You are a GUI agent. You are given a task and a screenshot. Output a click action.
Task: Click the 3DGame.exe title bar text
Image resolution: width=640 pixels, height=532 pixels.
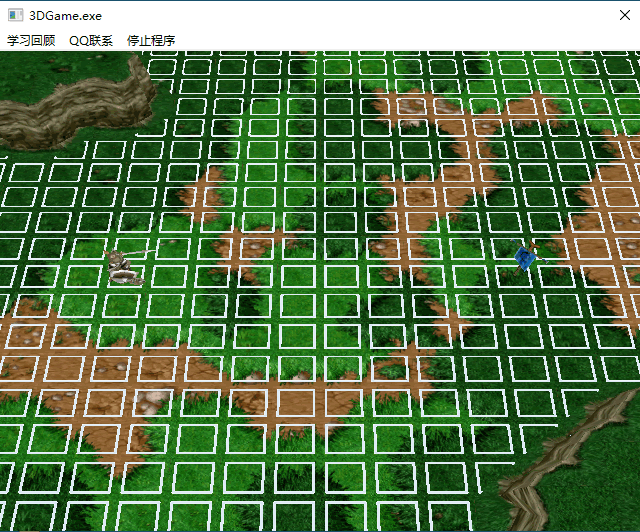click(65, 16)
